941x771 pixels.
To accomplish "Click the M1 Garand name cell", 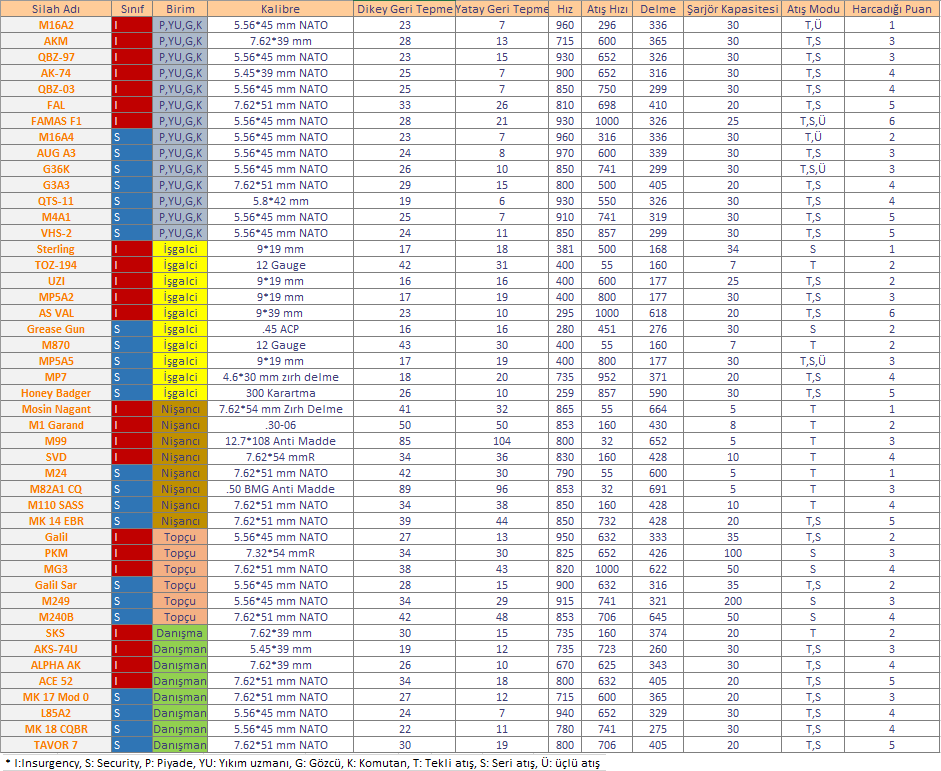I will pyautogui.click(x=56, y=425).
